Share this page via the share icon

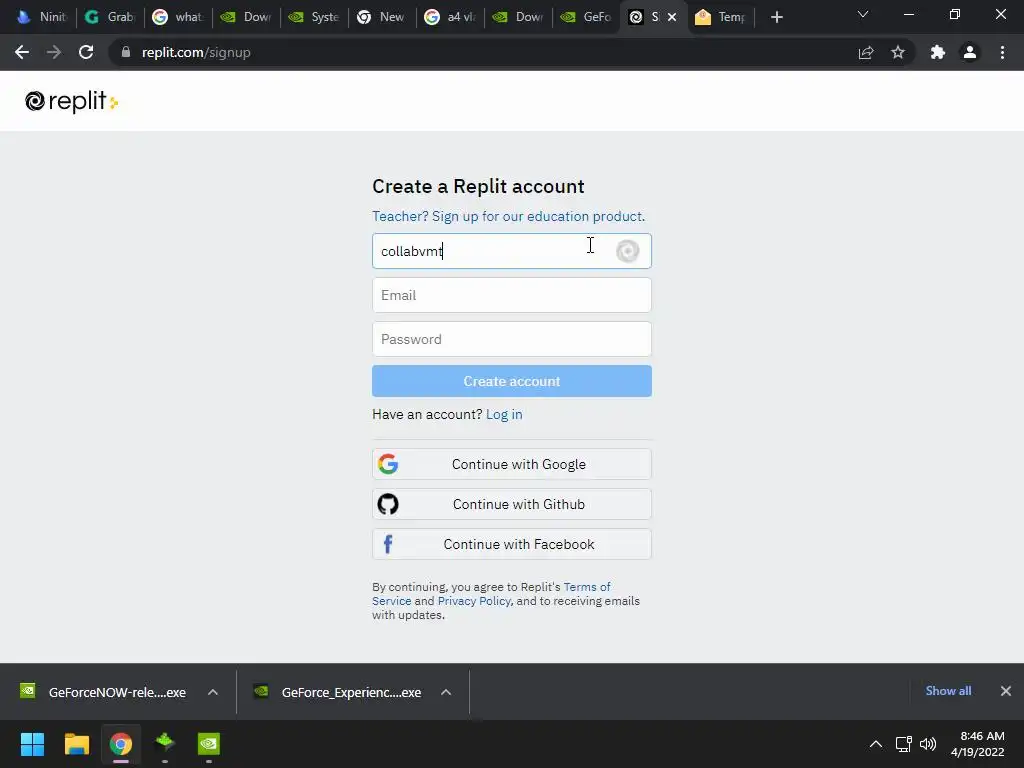point(866,52)
